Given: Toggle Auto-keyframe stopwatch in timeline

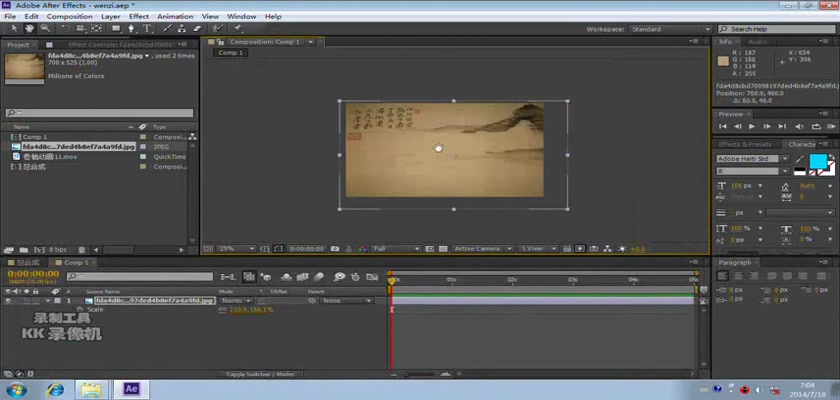Looking at the screenshot, I should (x=355, y=277).
